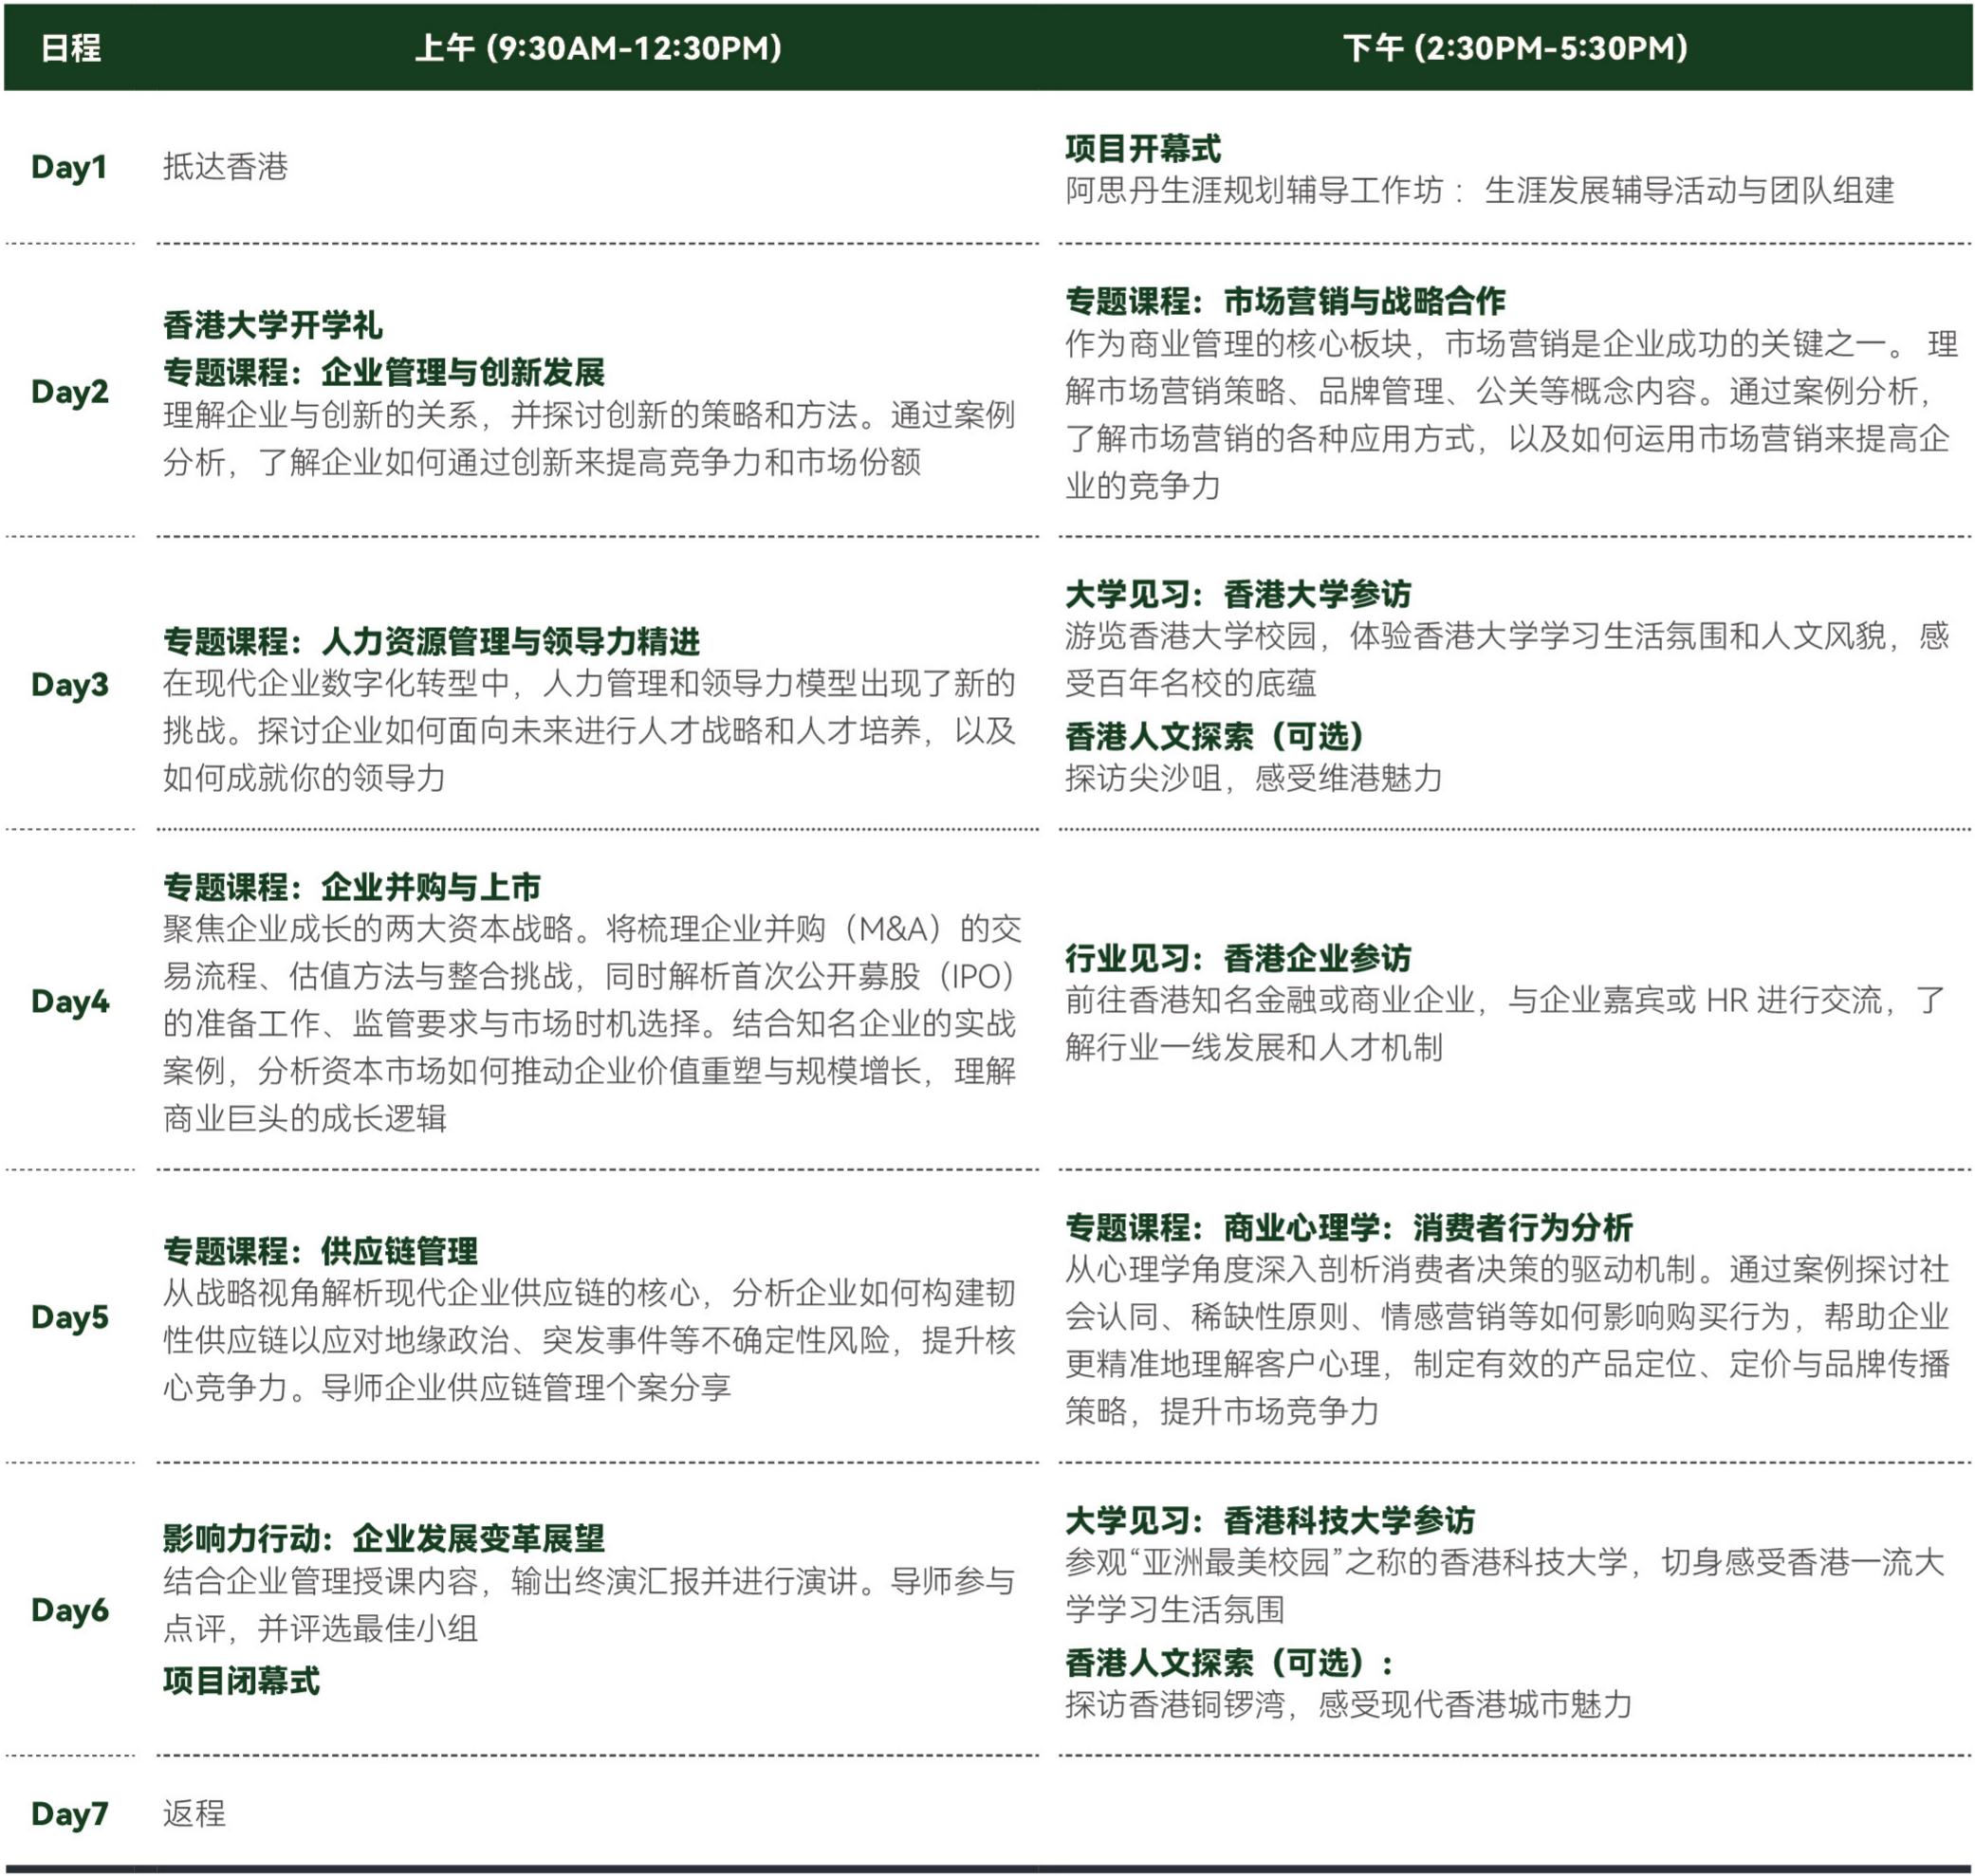This screenshot has height=1876, width=1975.
Task: Click 大学见习:香港大学参访 heading
Action: point(1237,594)
